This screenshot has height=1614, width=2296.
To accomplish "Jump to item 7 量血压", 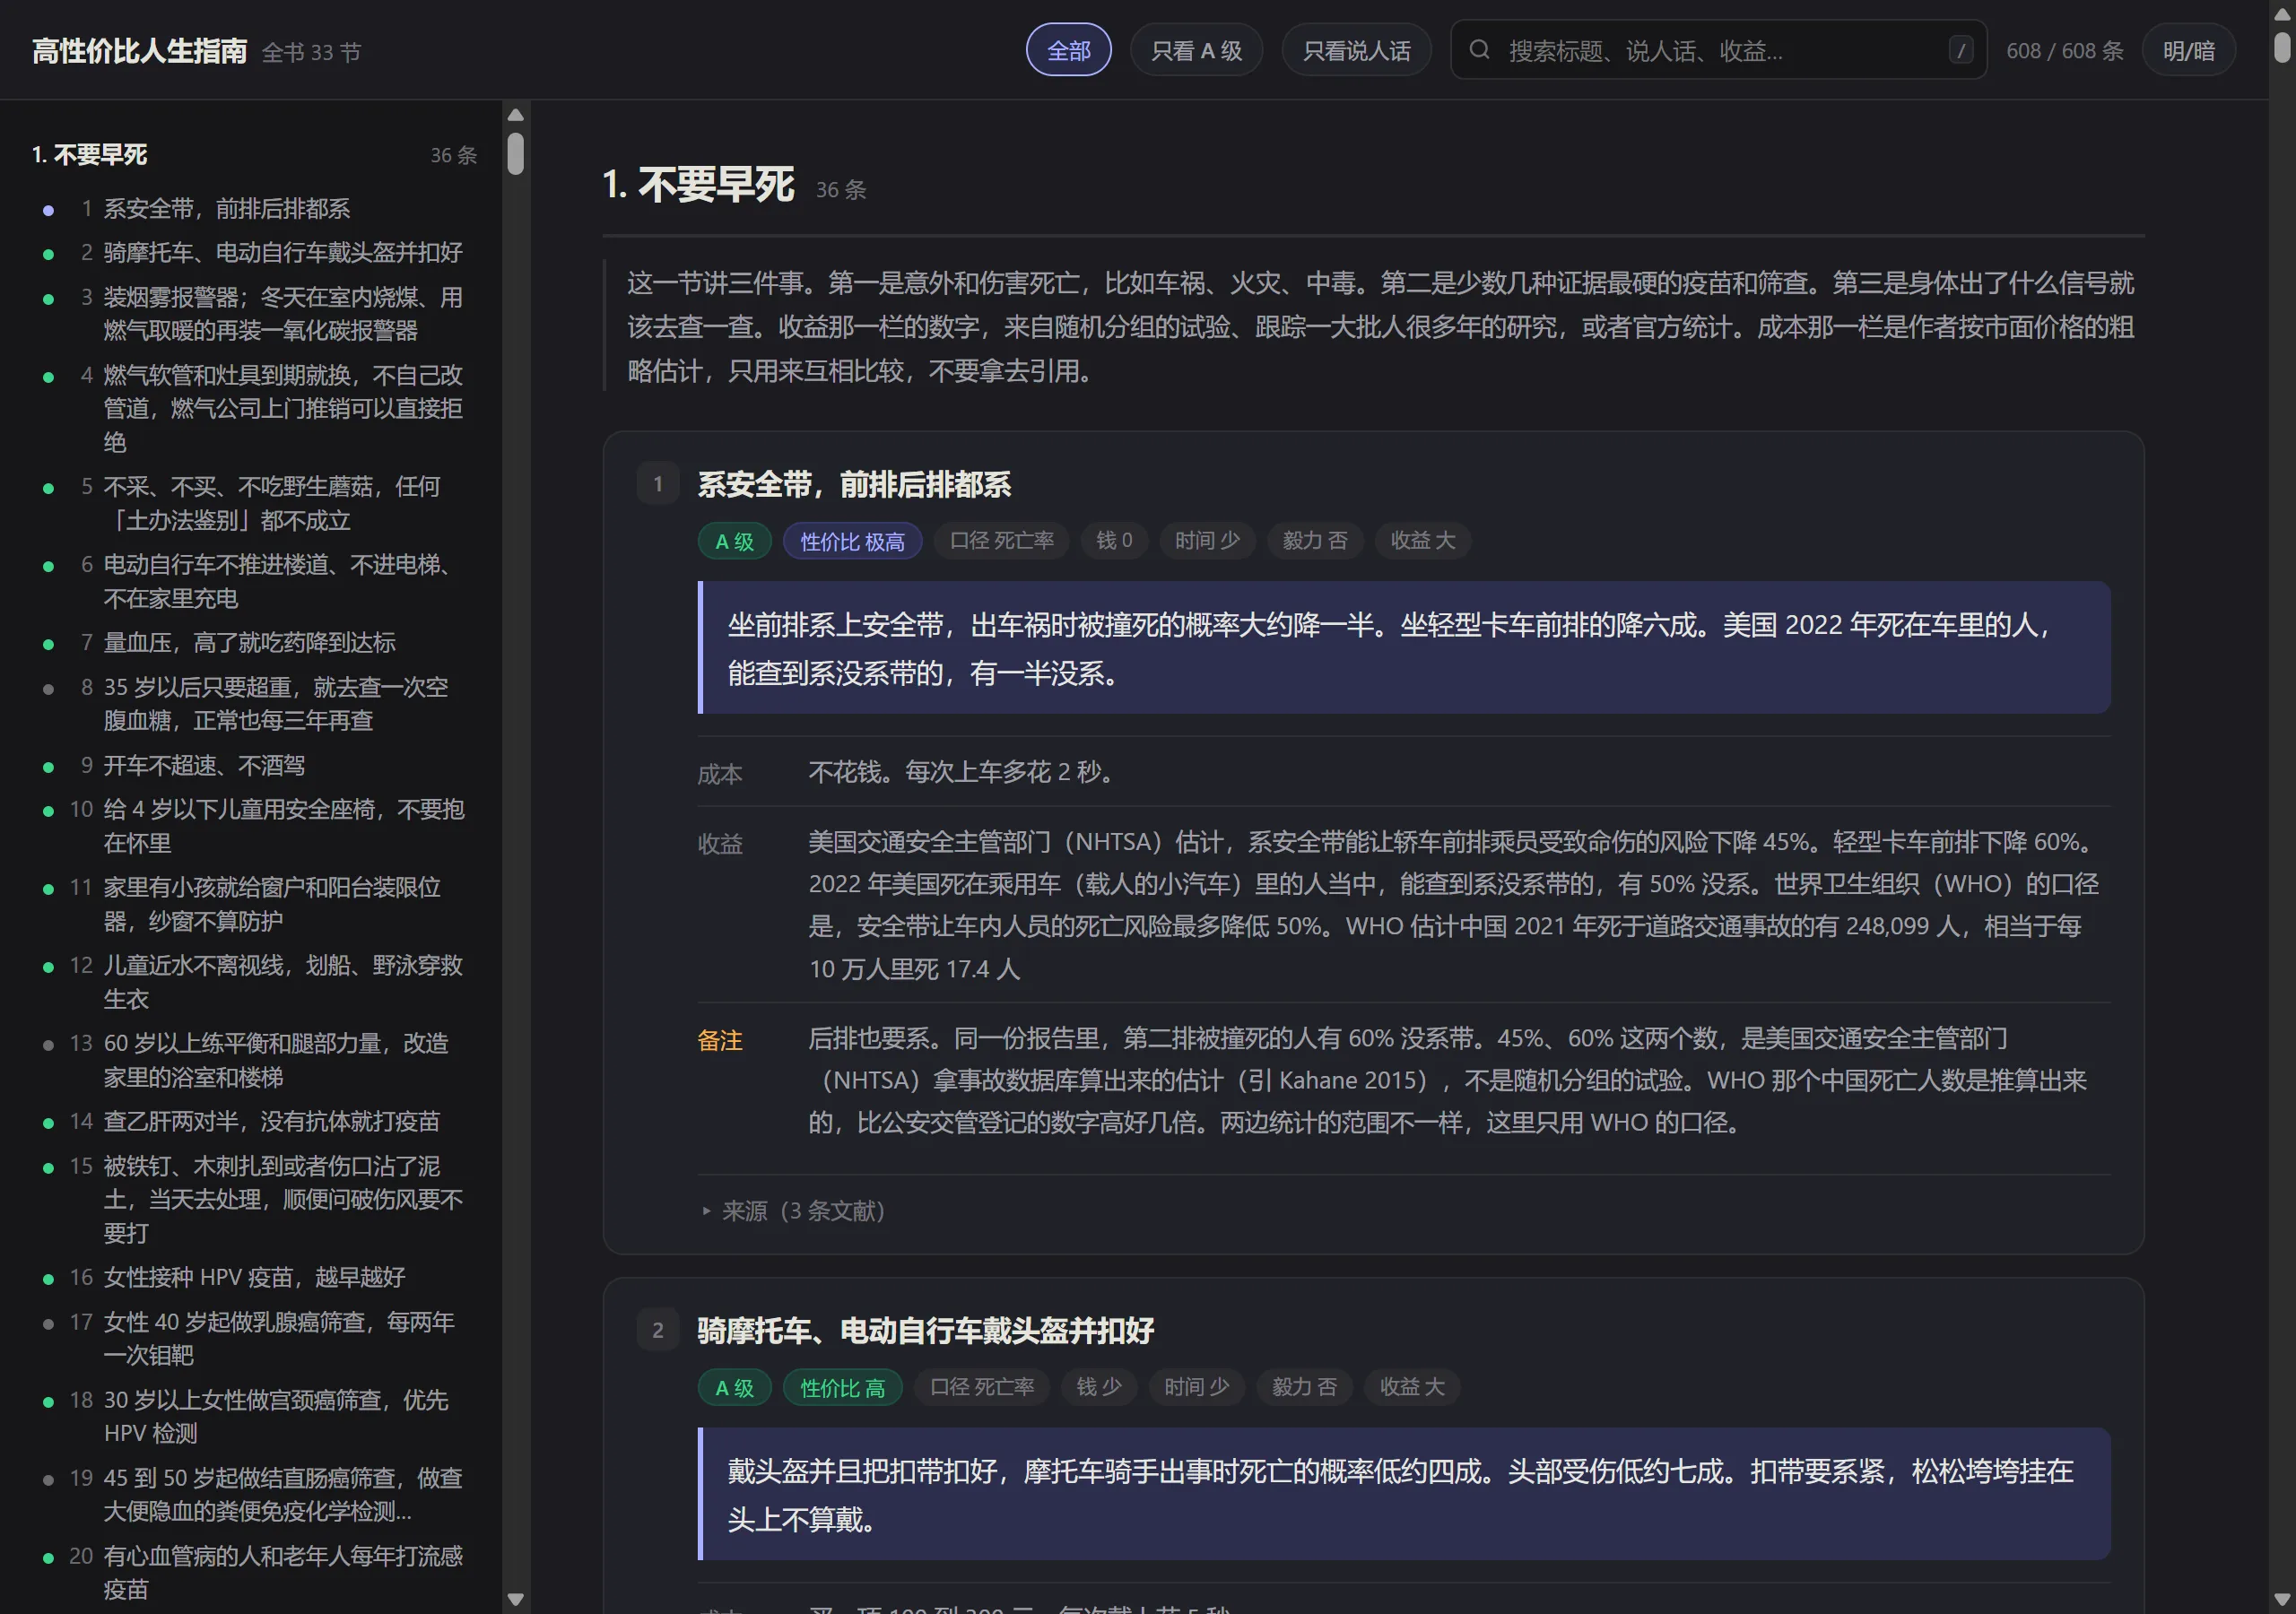I will tap(254, 643).
